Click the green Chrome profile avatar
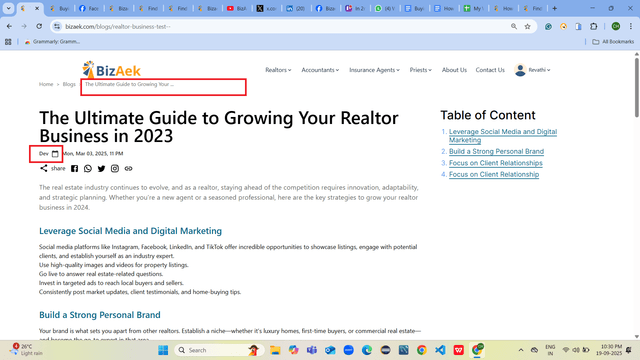This screenshot has width=640, height=360. [616, 27]
